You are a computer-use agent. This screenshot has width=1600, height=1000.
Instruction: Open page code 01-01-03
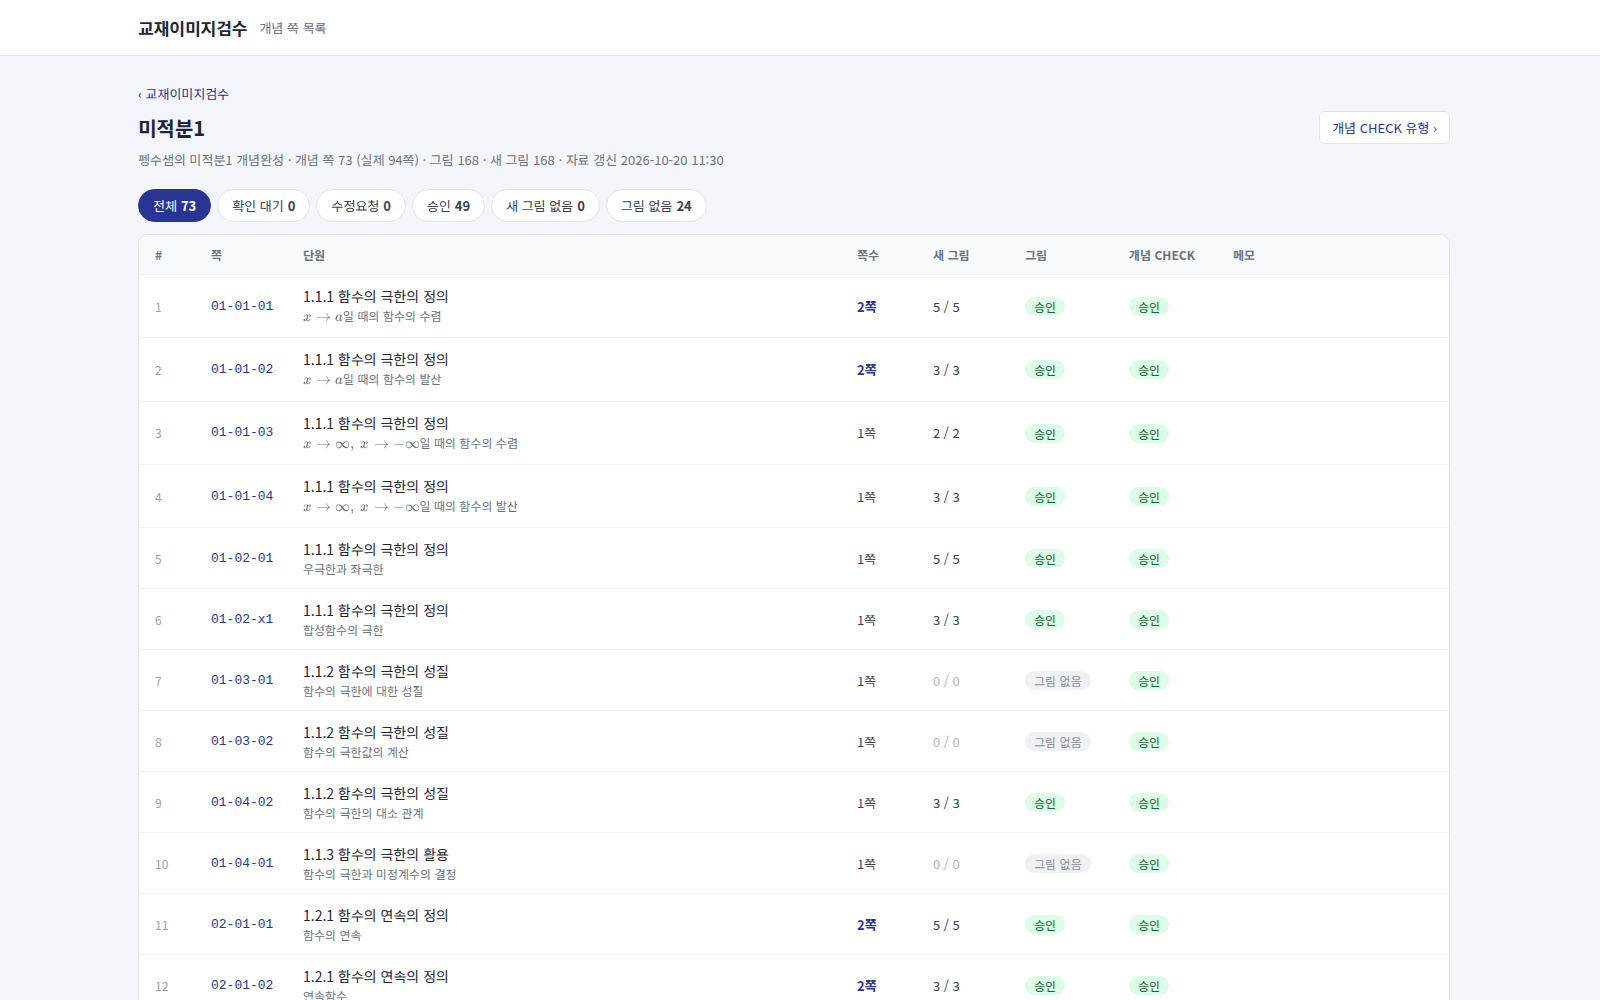[x=242, y=432]
